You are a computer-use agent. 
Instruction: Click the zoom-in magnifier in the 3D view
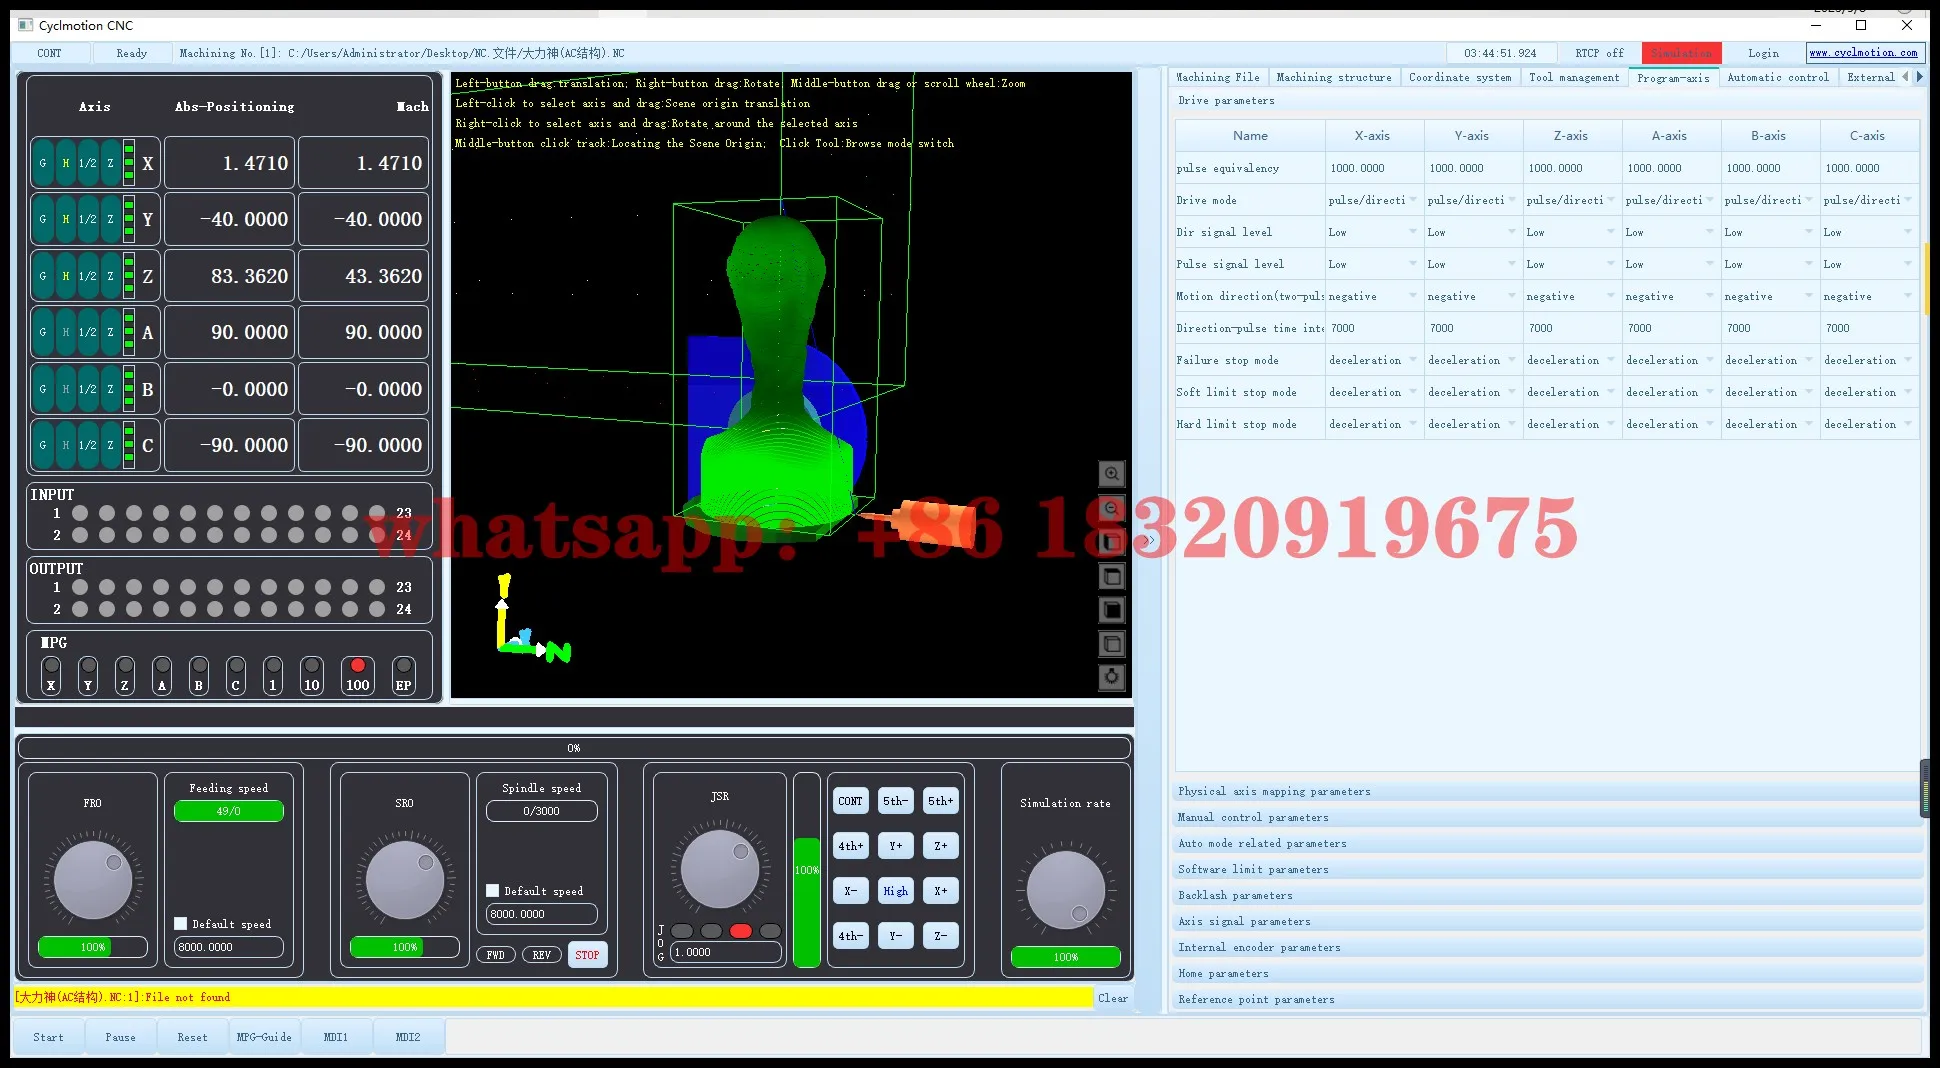coord(1111,474)
